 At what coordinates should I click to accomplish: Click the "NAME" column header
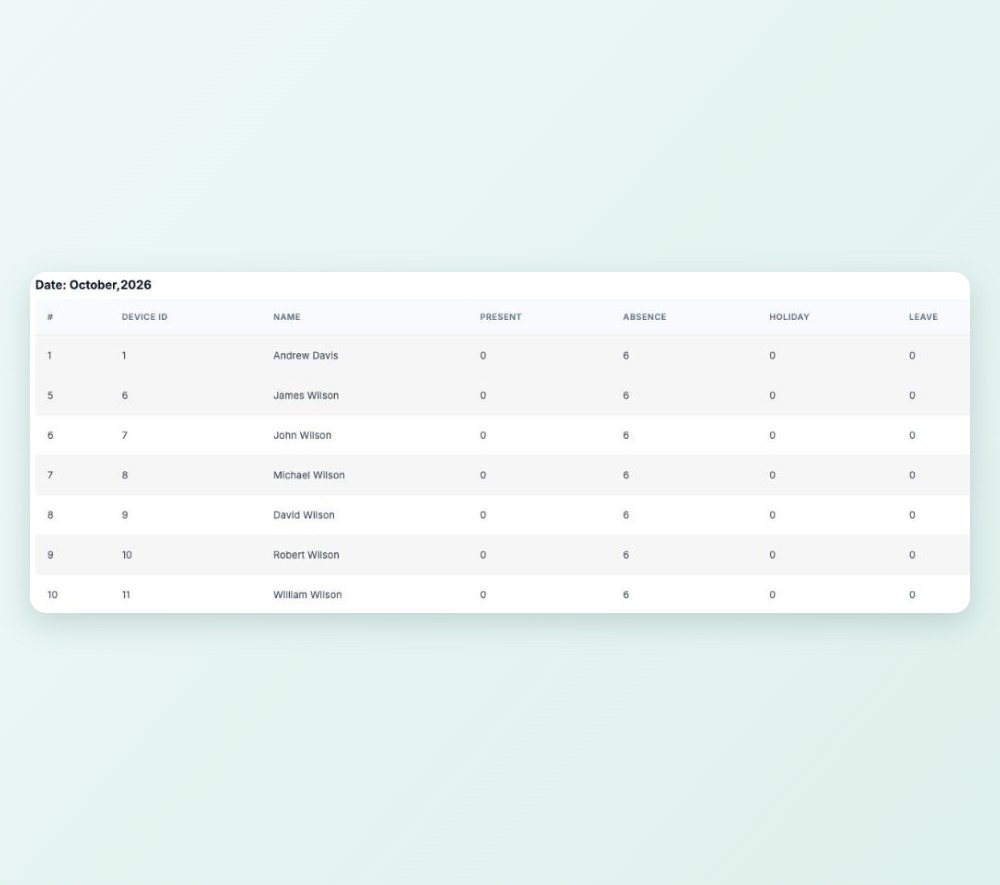pyautogui.click(x=287, y=317)
